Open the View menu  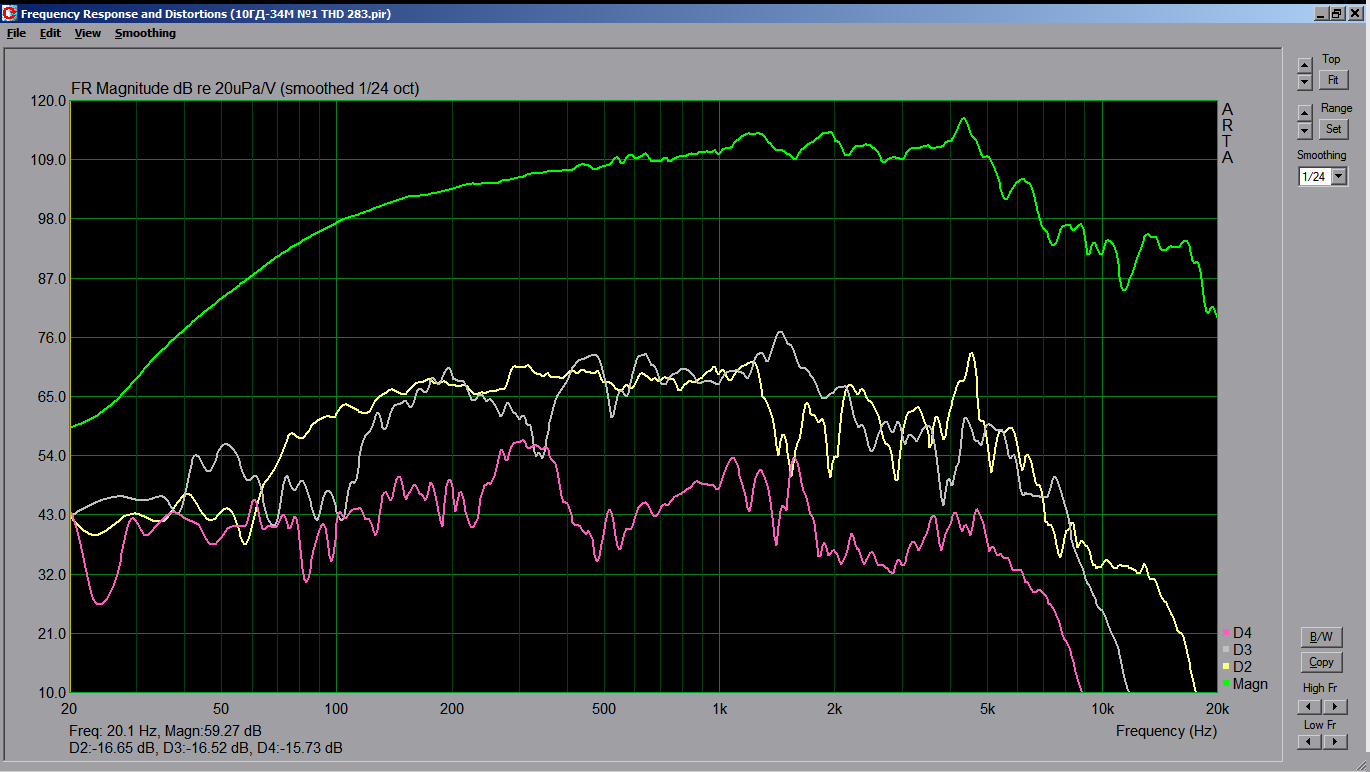click(x=88, y=33)
